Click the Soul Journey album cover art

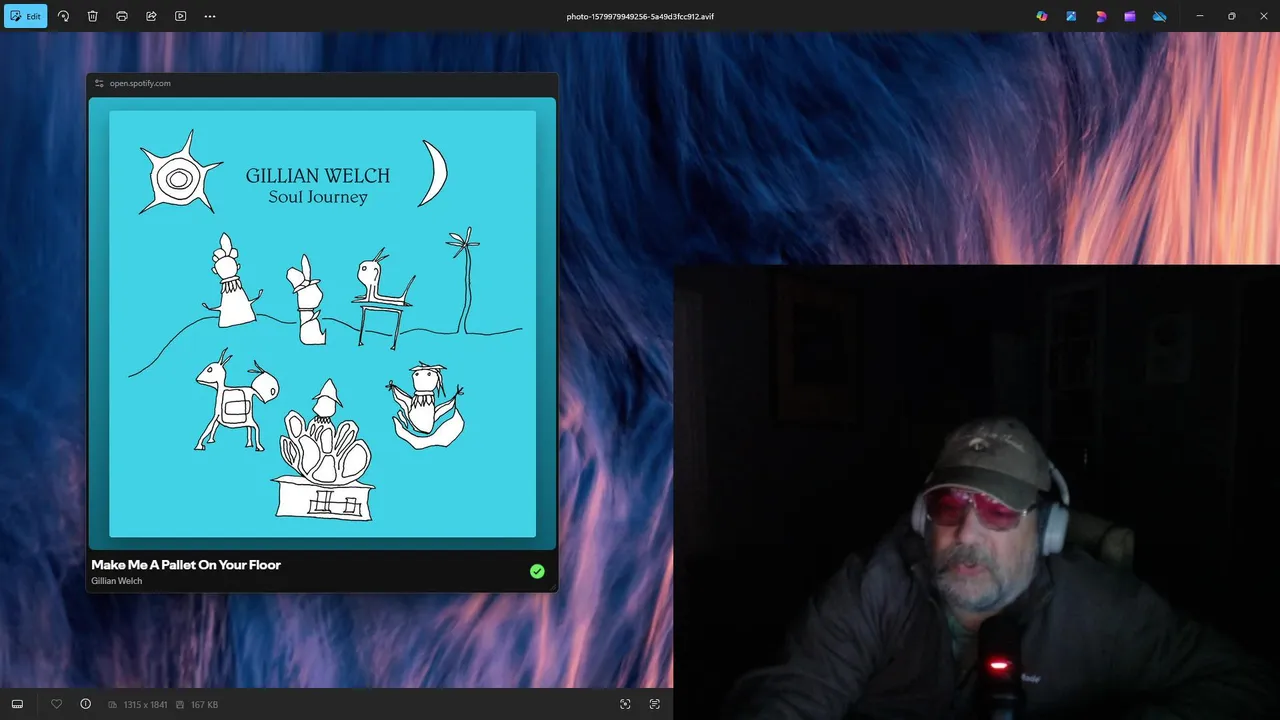click(322, 323)
